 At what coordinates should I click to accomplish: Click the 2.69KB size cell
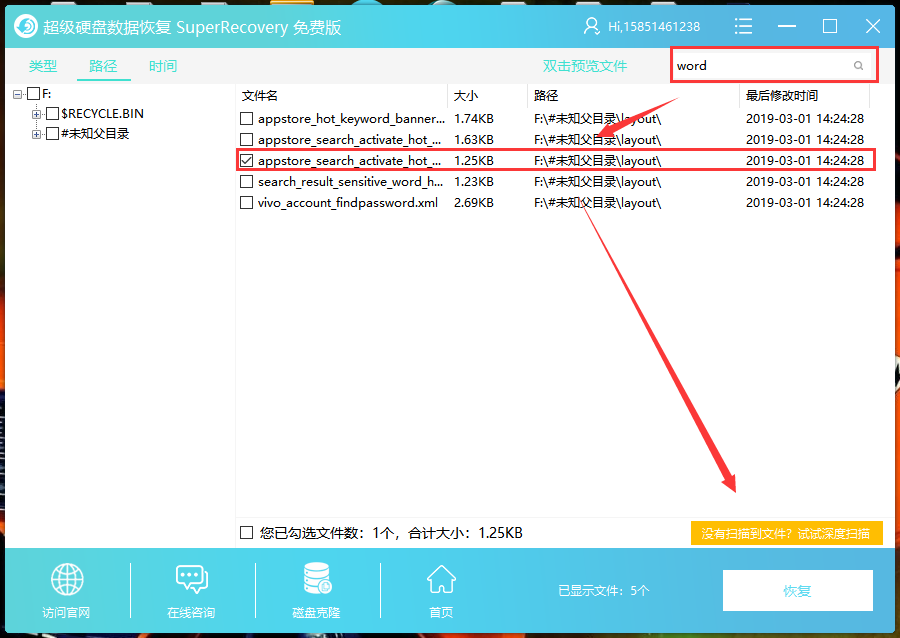[x=474, y=203]
